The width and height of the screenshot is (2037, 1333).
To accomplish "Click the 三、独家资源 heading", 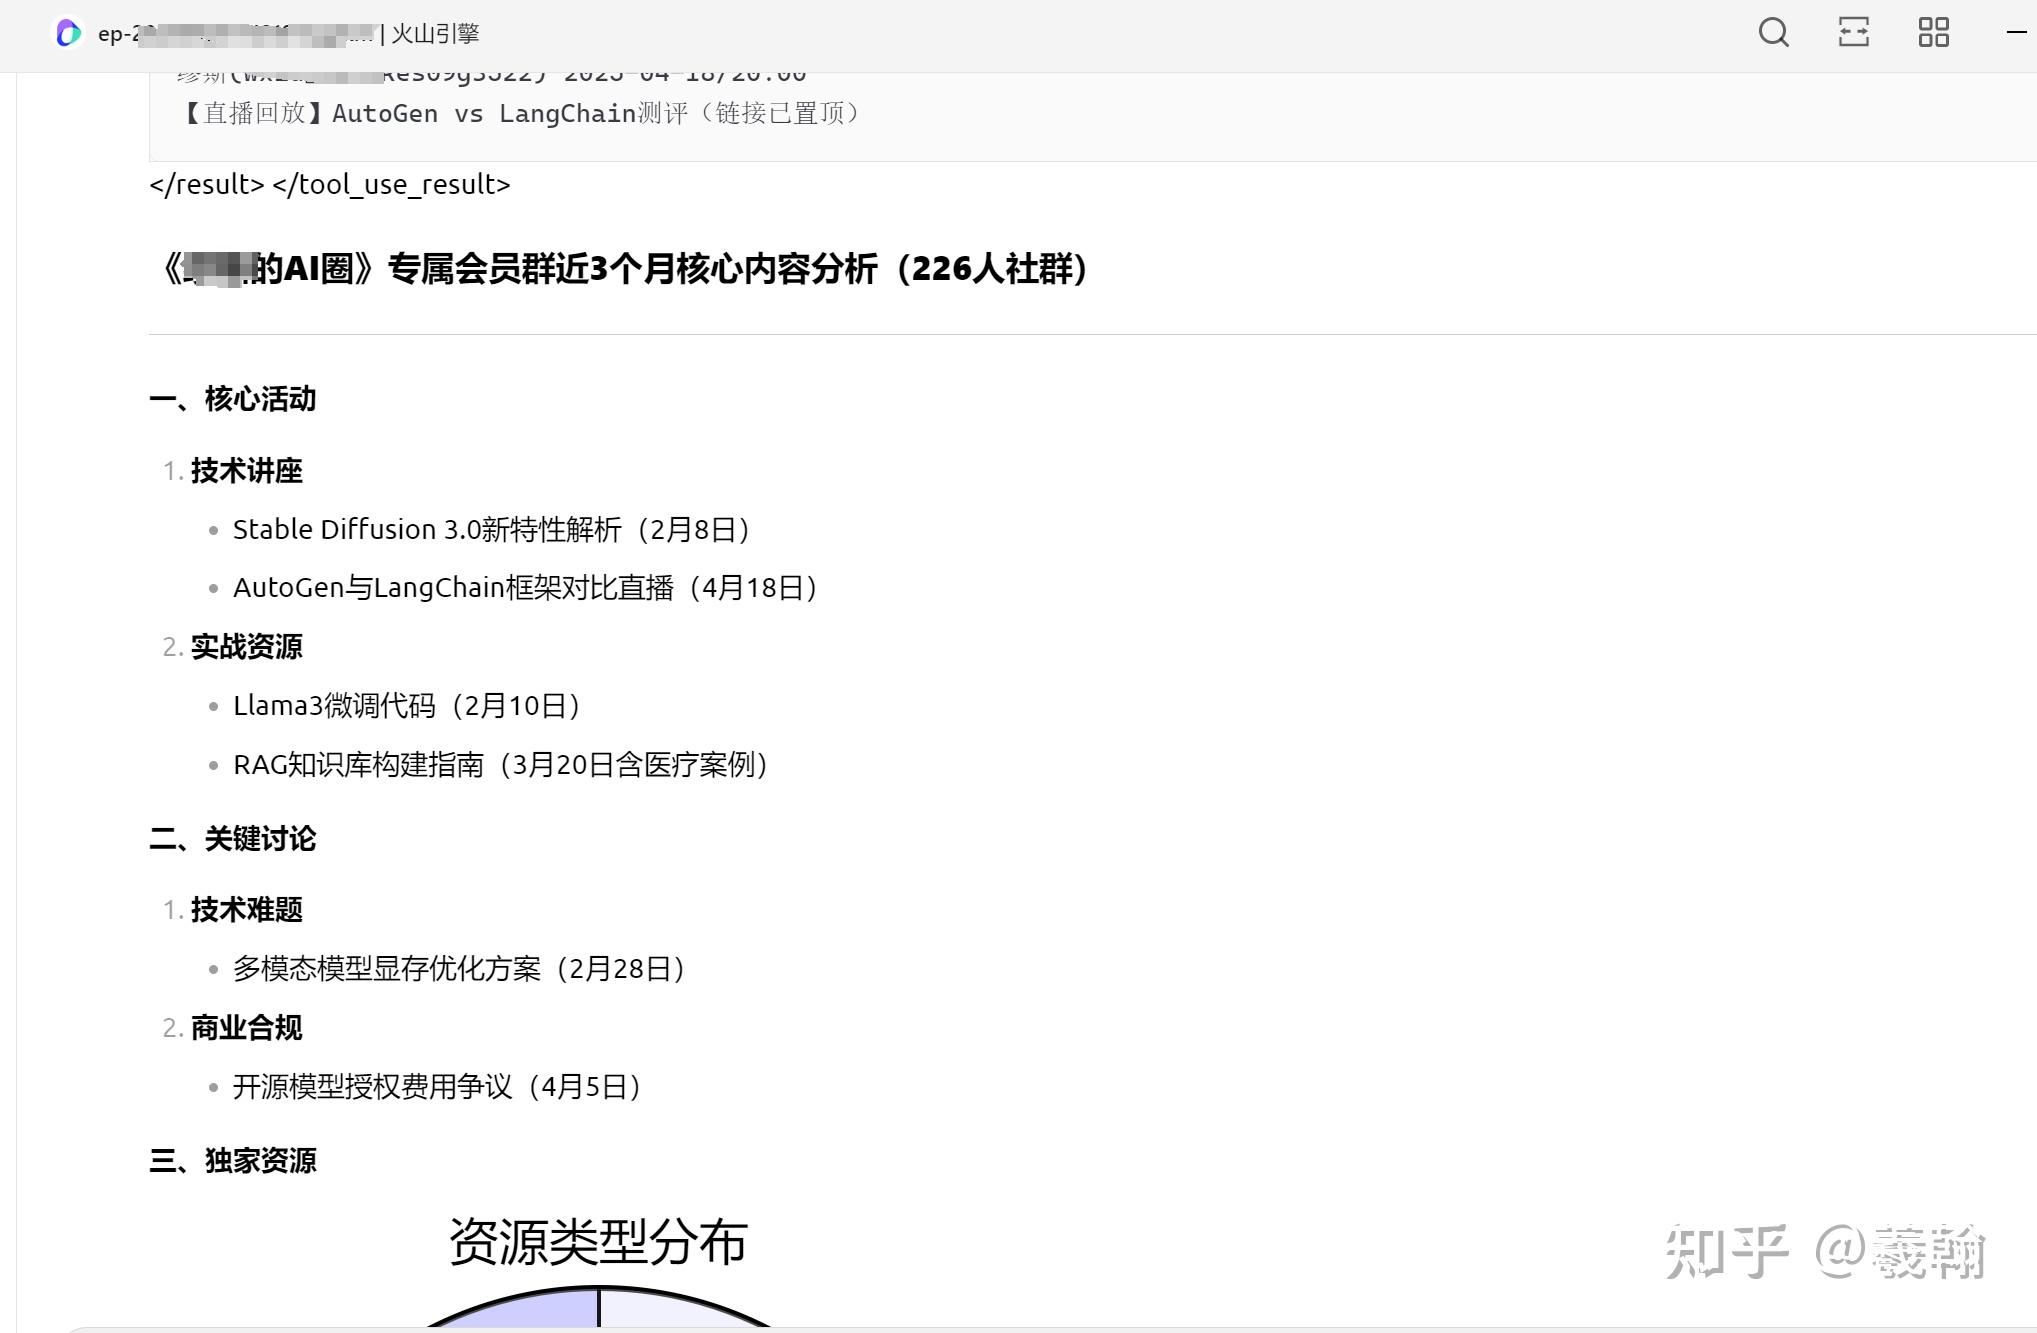I will 234,1161.
